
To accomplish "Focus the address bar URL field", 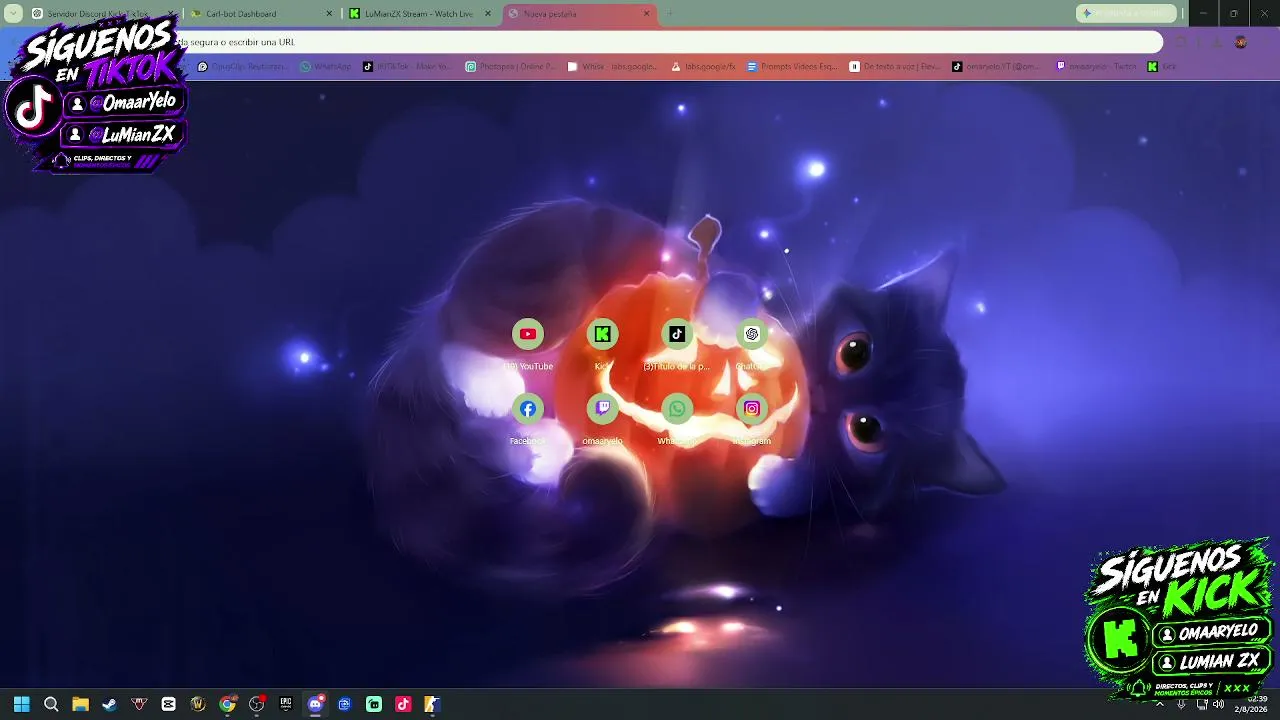I will tap(670, 42).
